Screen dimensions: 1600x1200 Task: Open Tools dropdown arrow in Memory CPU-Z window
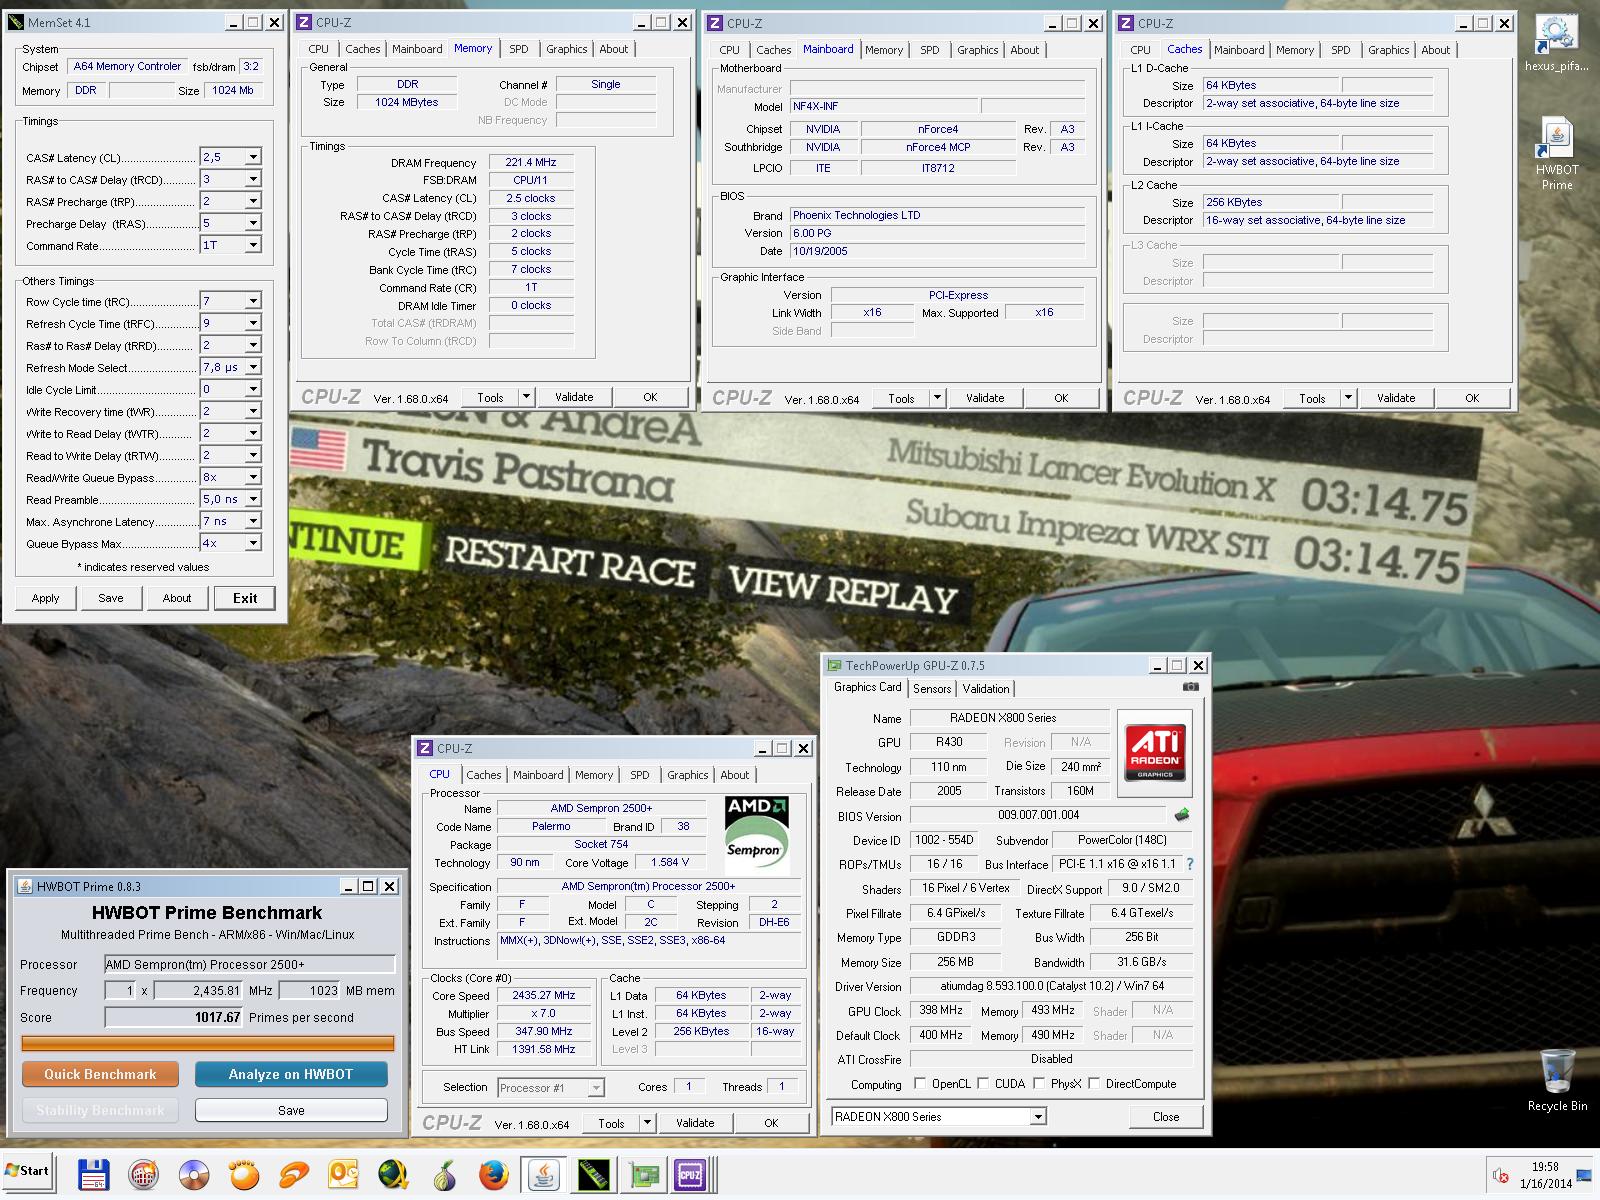click(x=527, y=397)
